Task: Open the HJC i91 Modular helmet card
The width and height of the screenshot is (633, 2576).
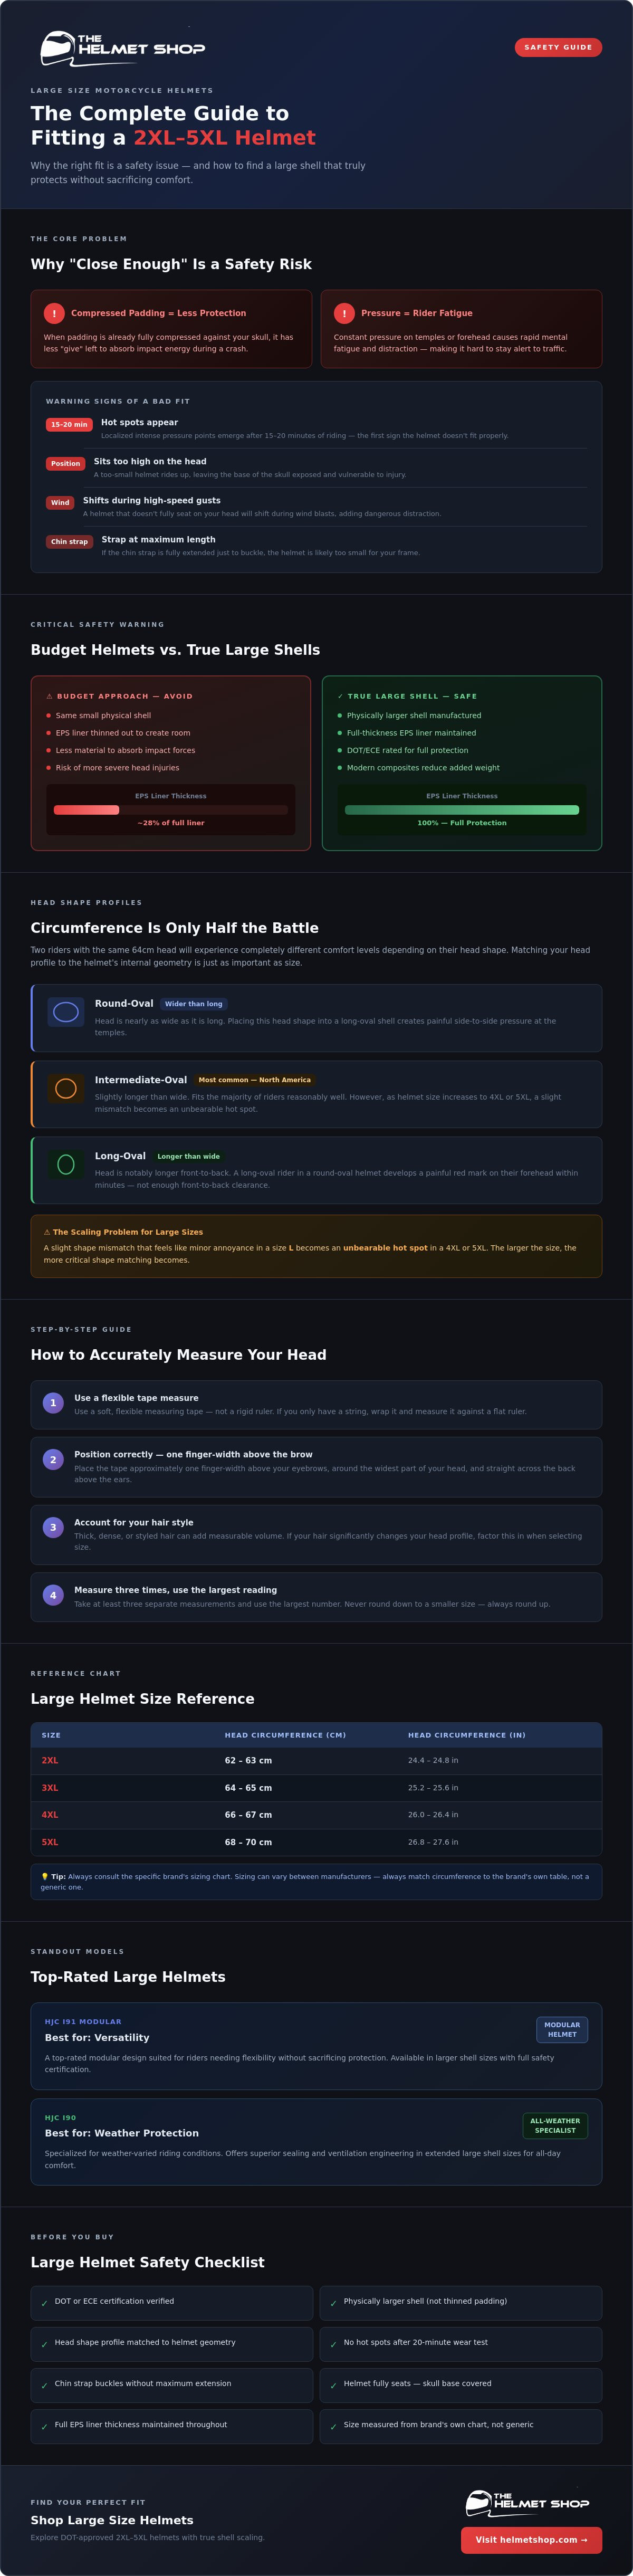Action: [x=316, y=2046]
